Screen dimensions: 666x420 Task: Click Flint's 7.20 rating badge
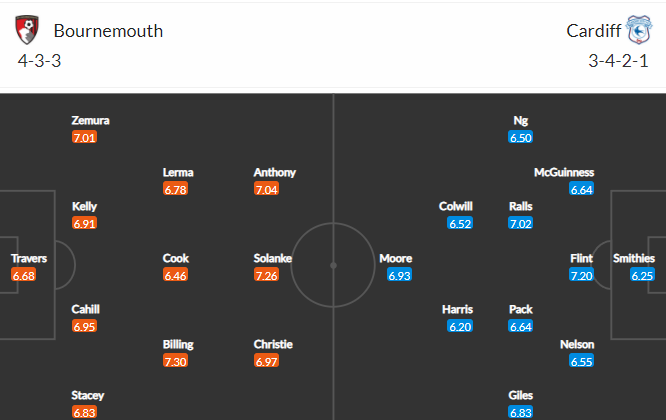(581, 275)
